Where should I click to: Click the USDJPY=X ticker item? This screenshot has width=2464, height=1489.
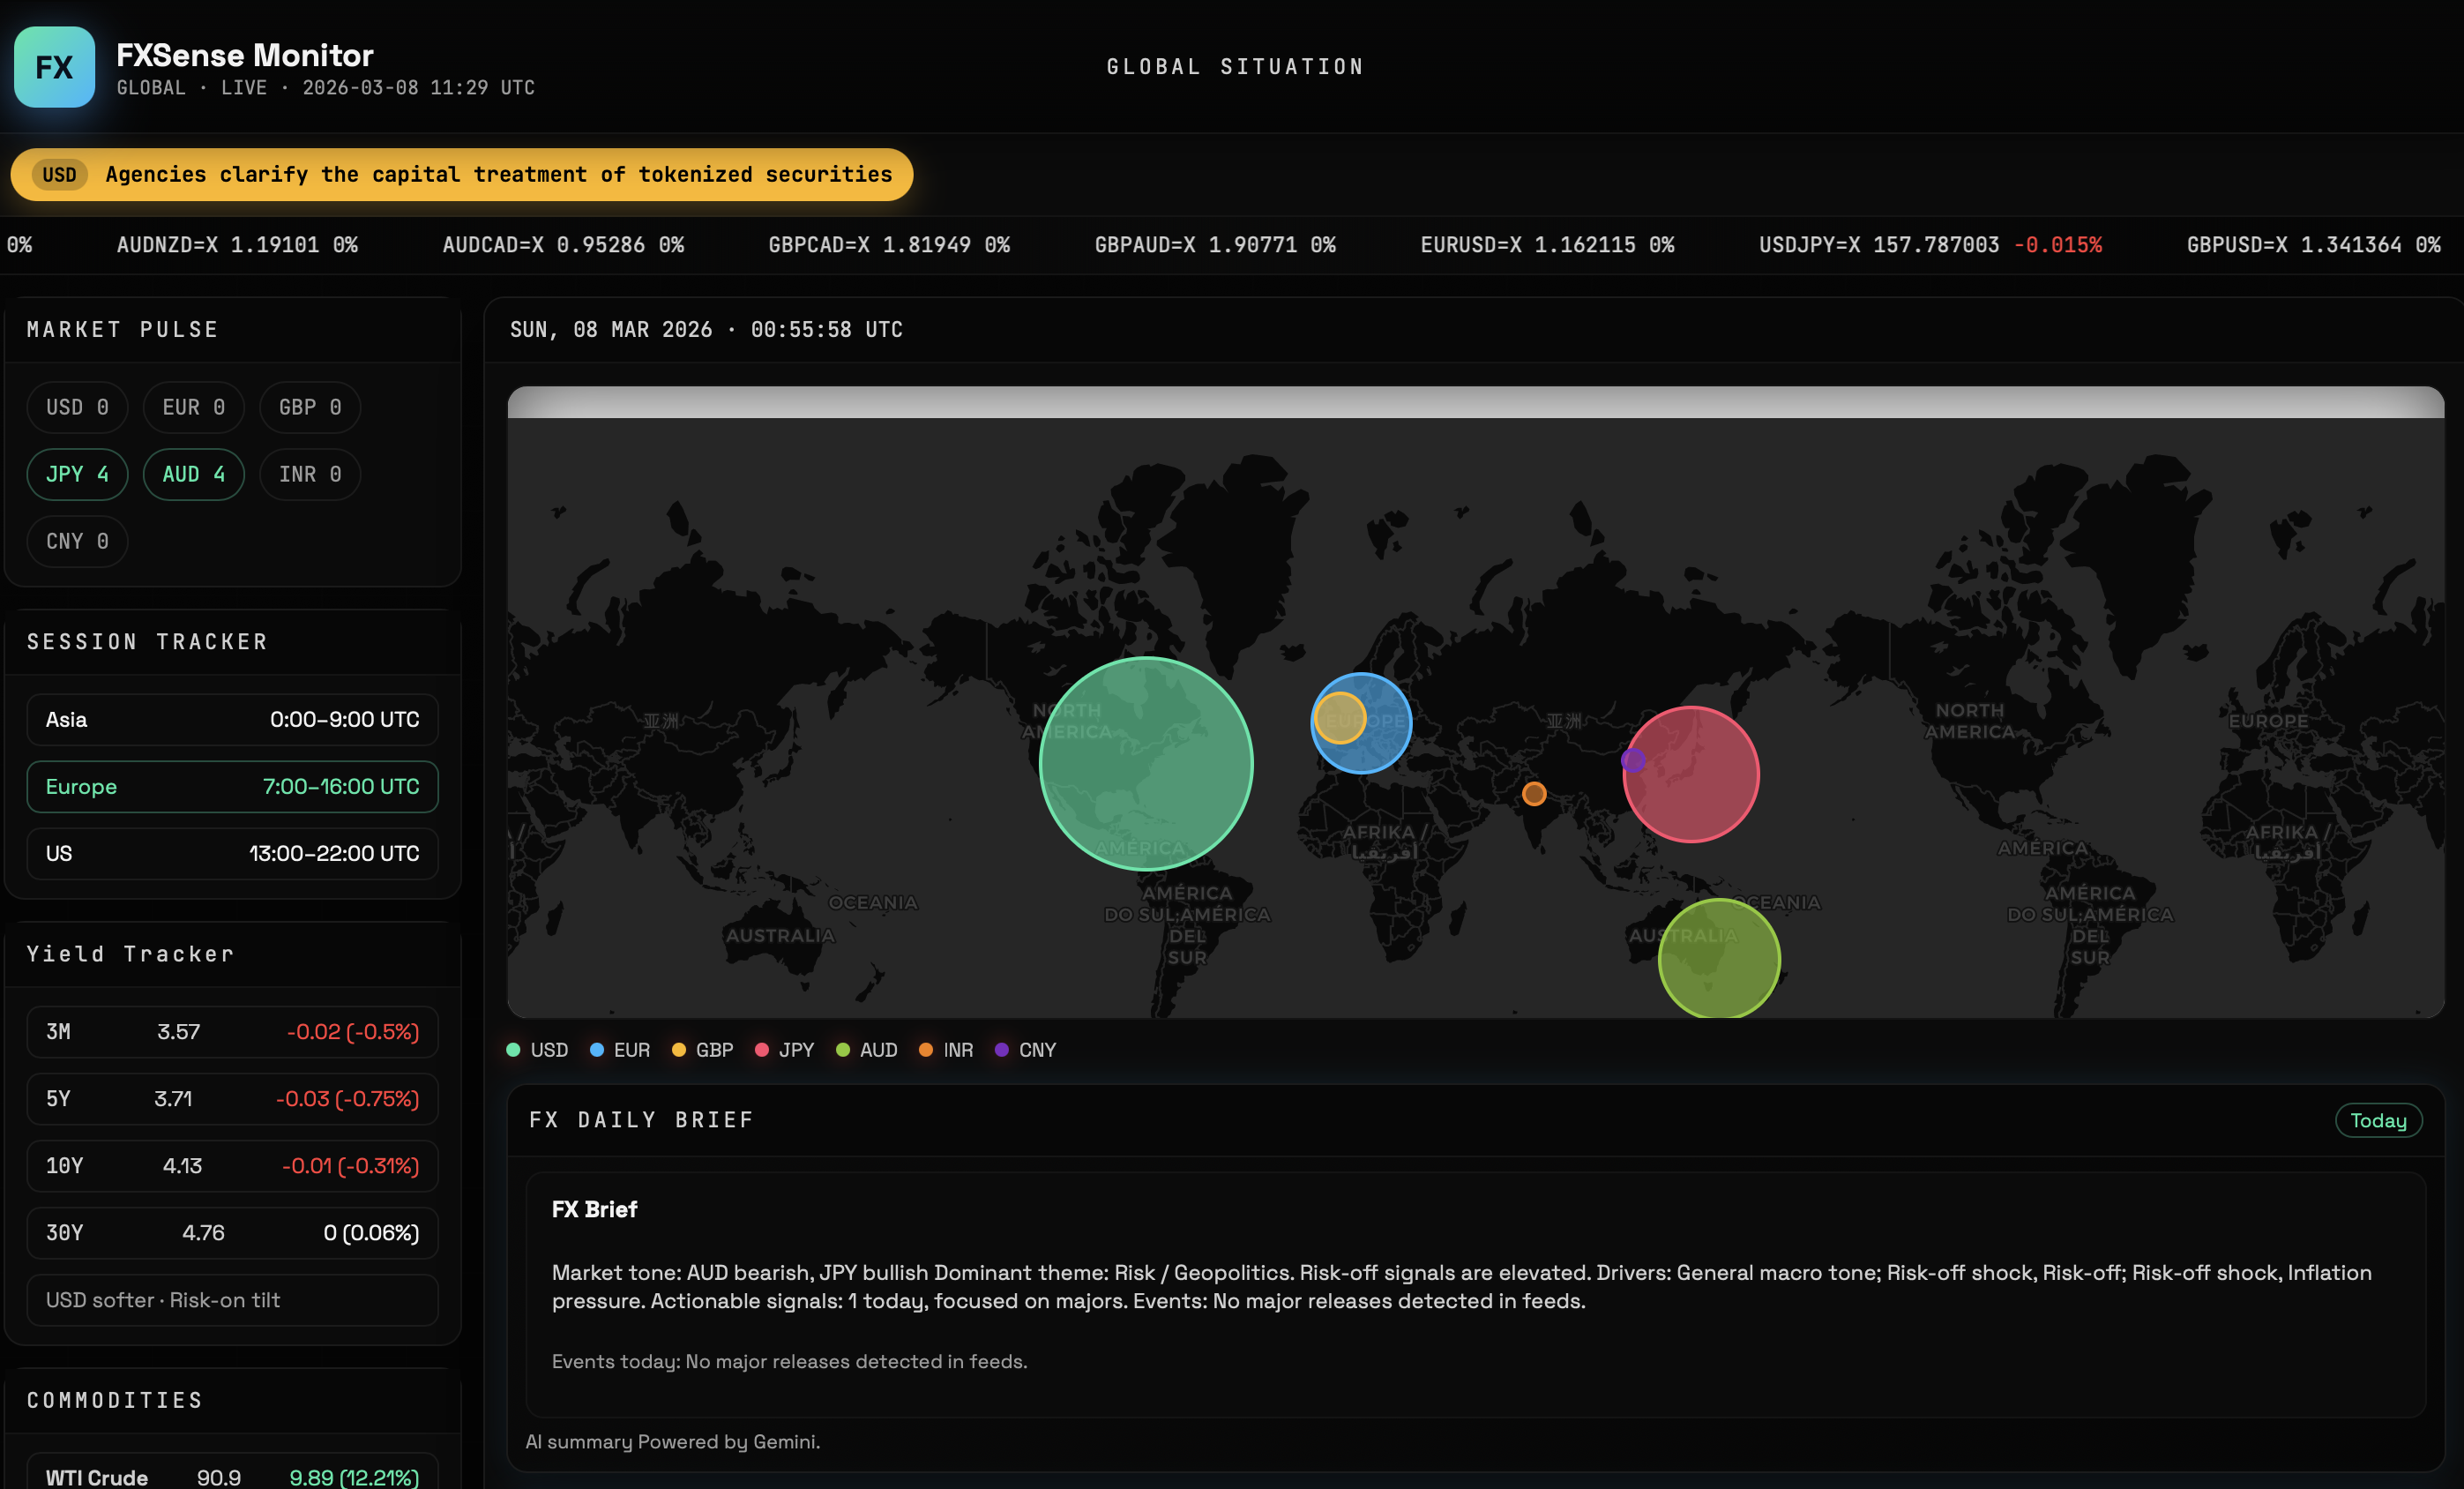1929,245
